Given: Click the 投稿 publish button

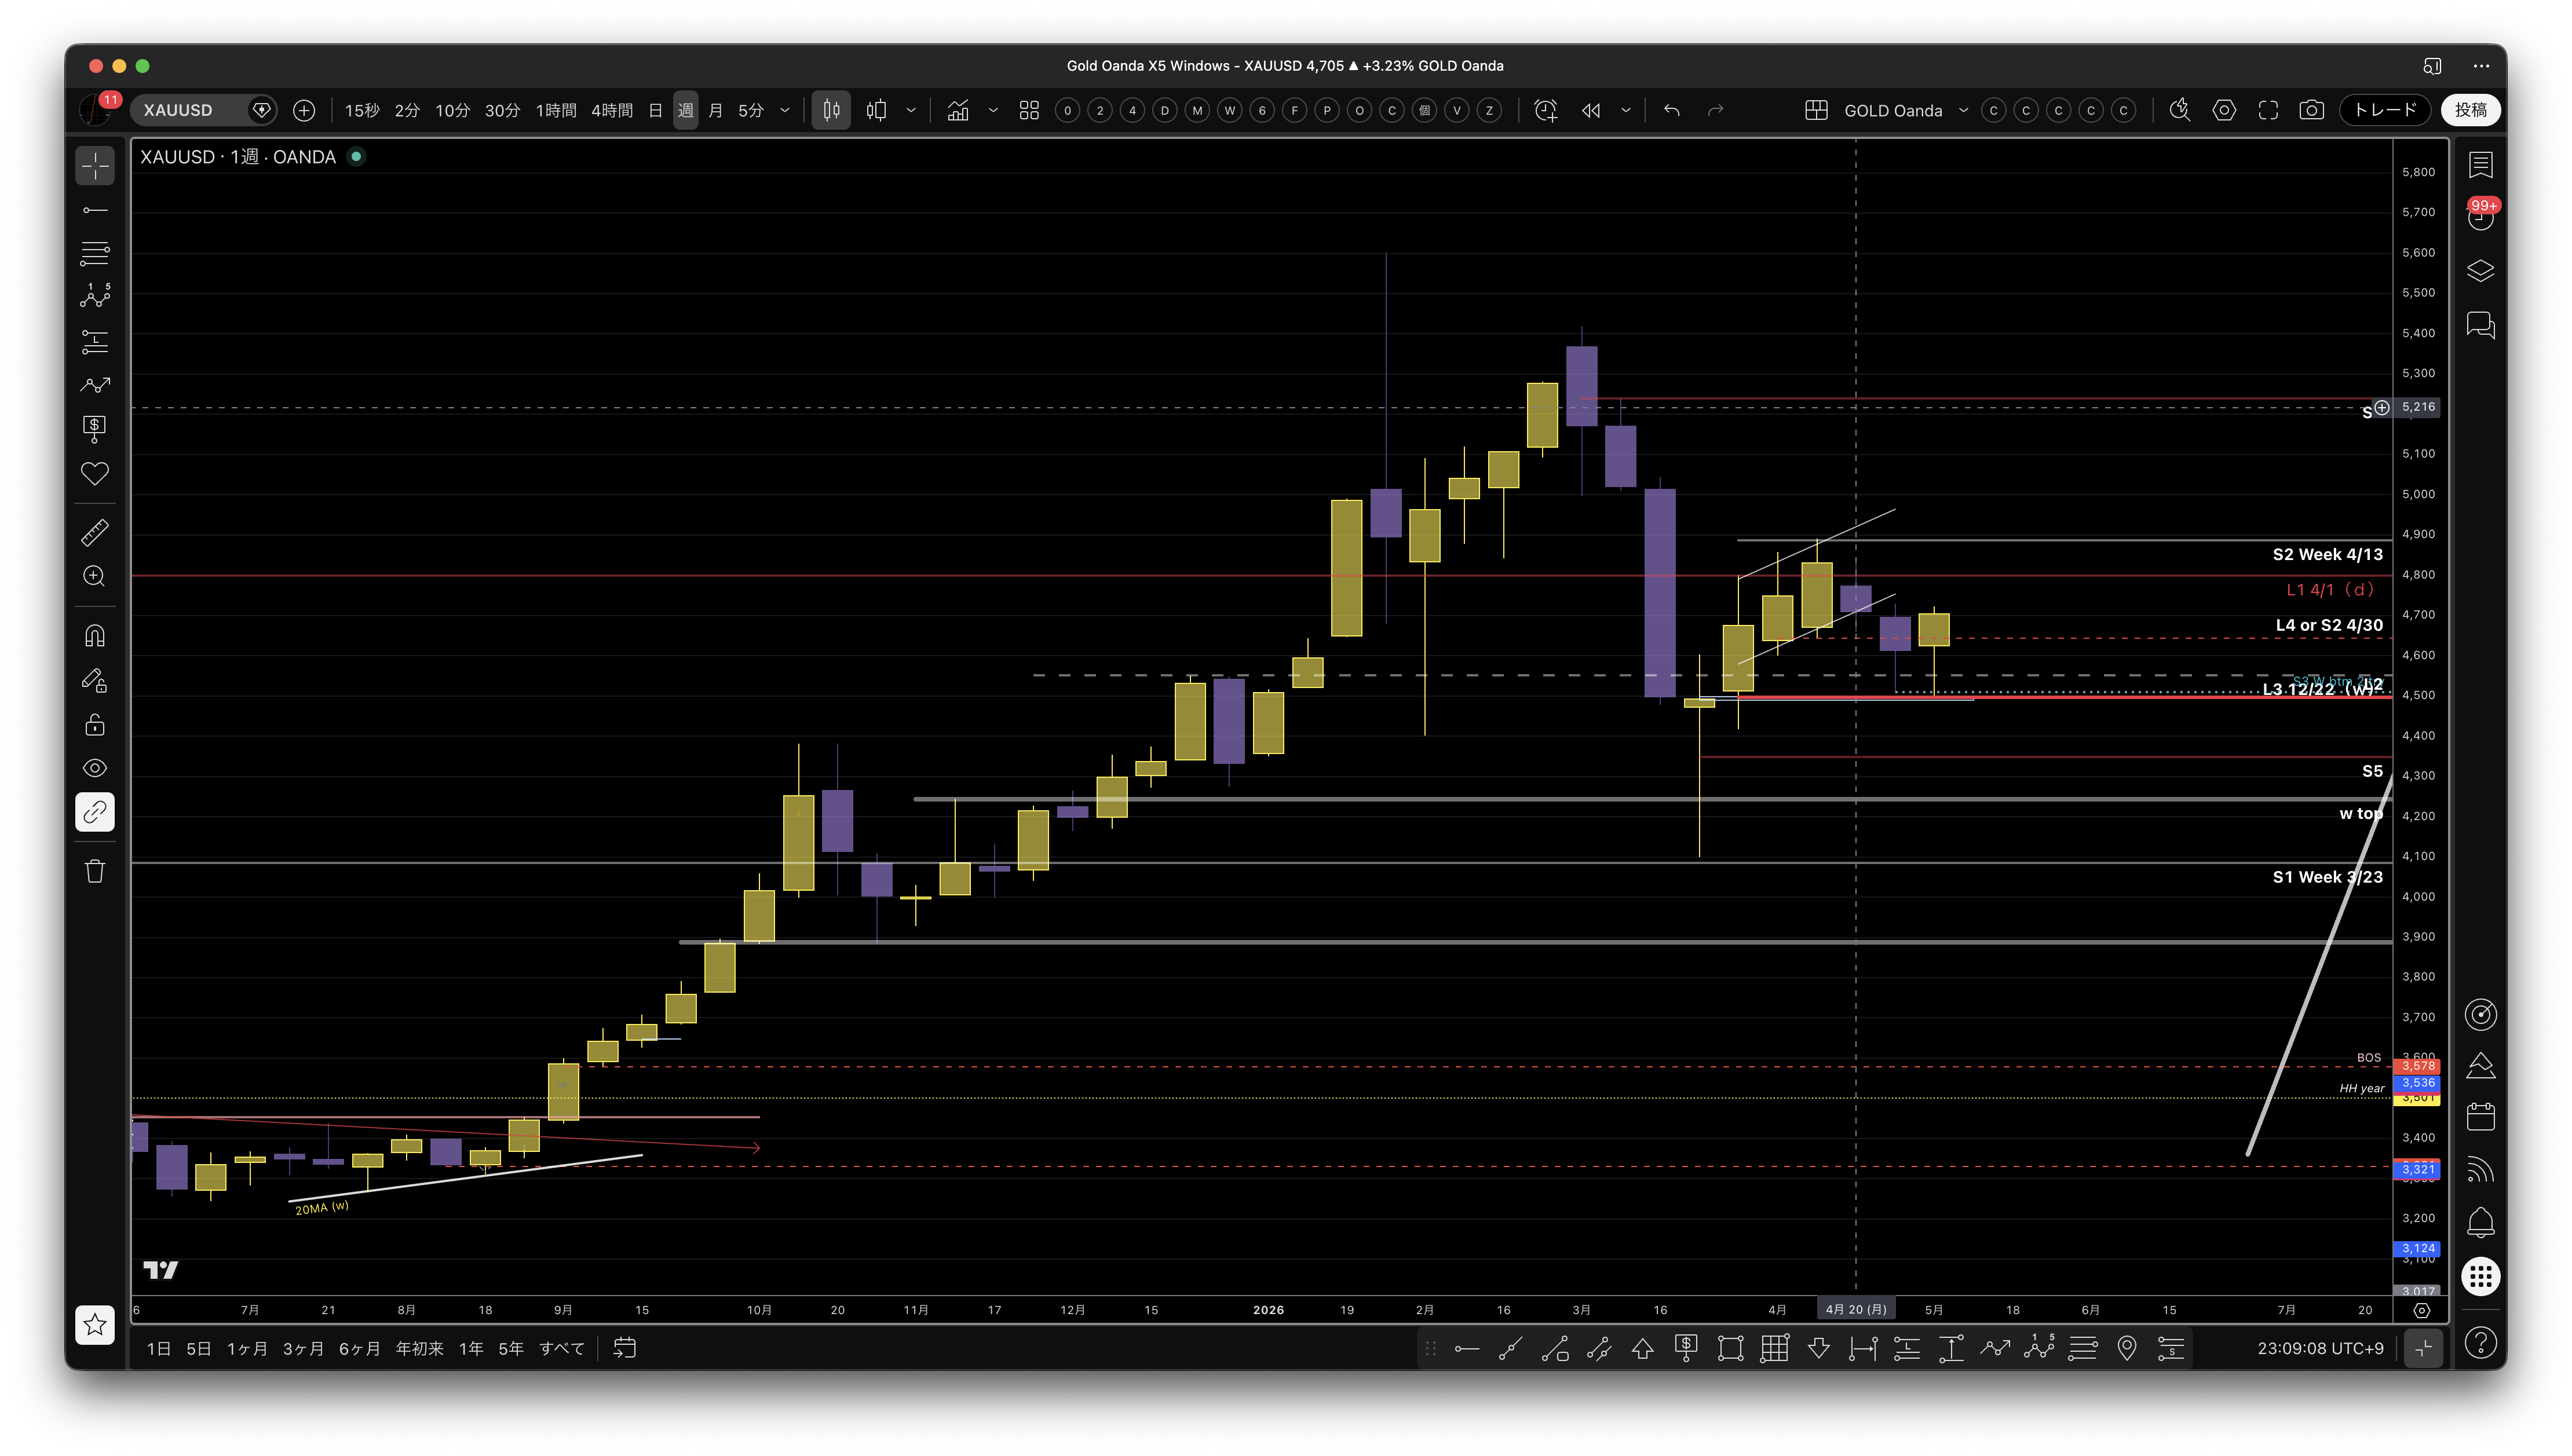Looking at the screenshot, I should [2470, 110].
